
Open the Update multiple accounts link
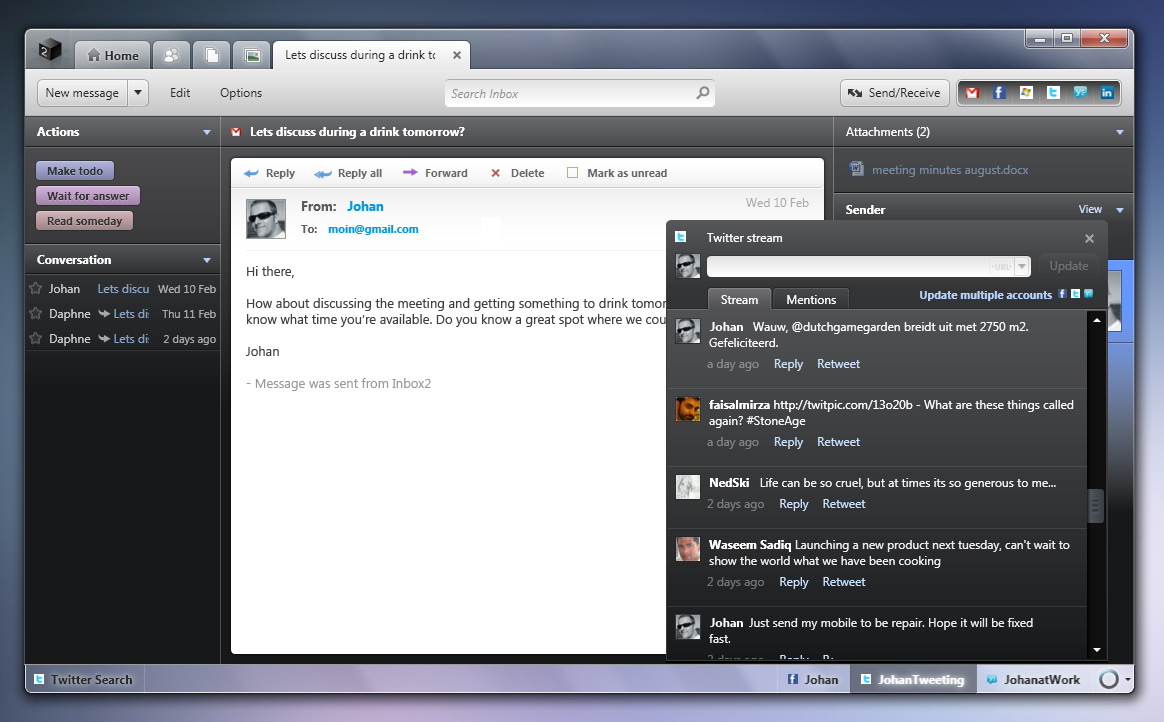(985, 295)
